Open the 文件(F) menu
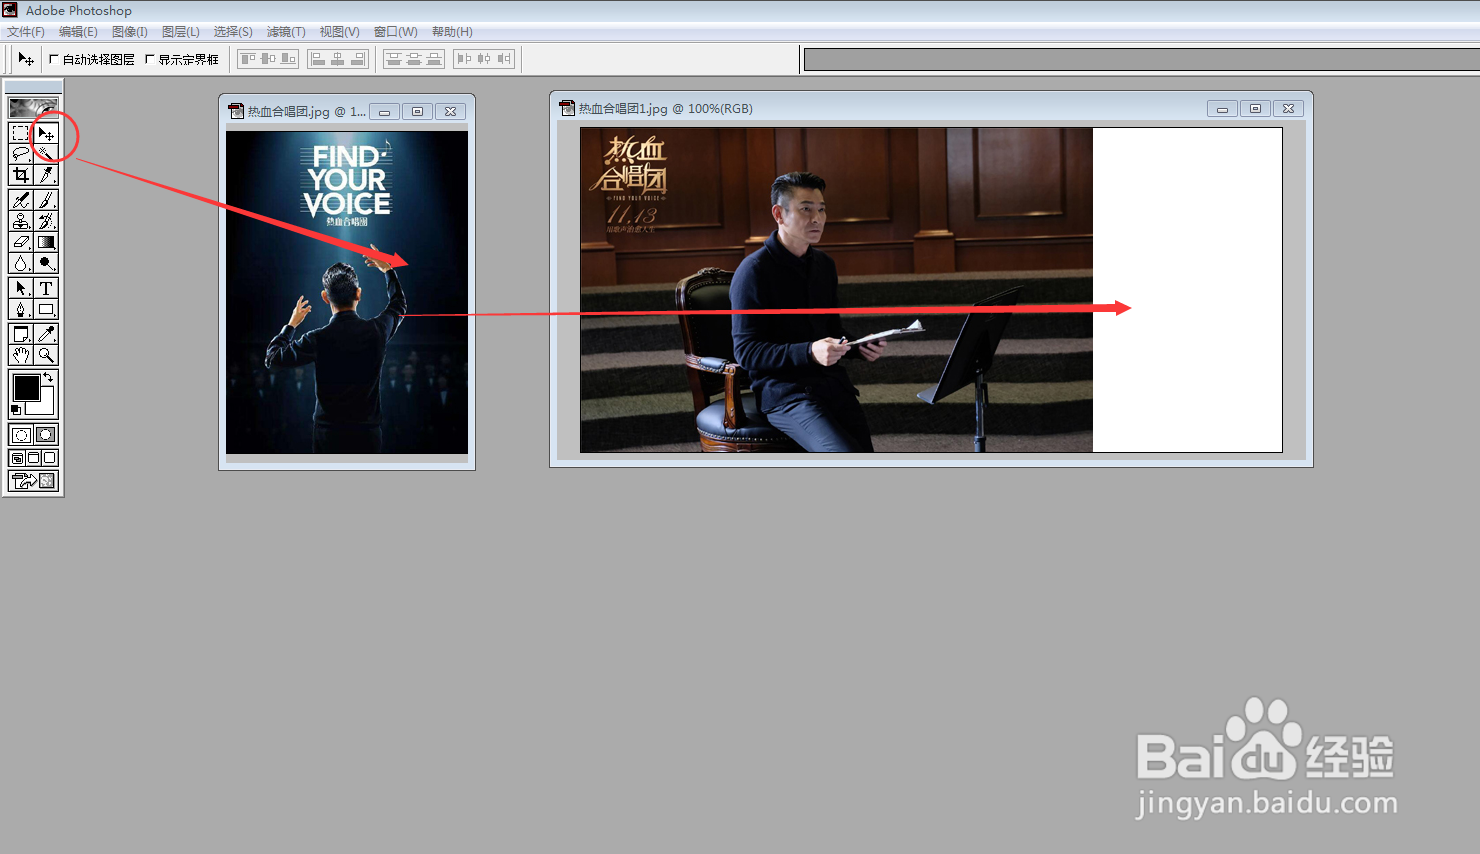The height and width of the screenshot is (854, 1480). point(26,32)
